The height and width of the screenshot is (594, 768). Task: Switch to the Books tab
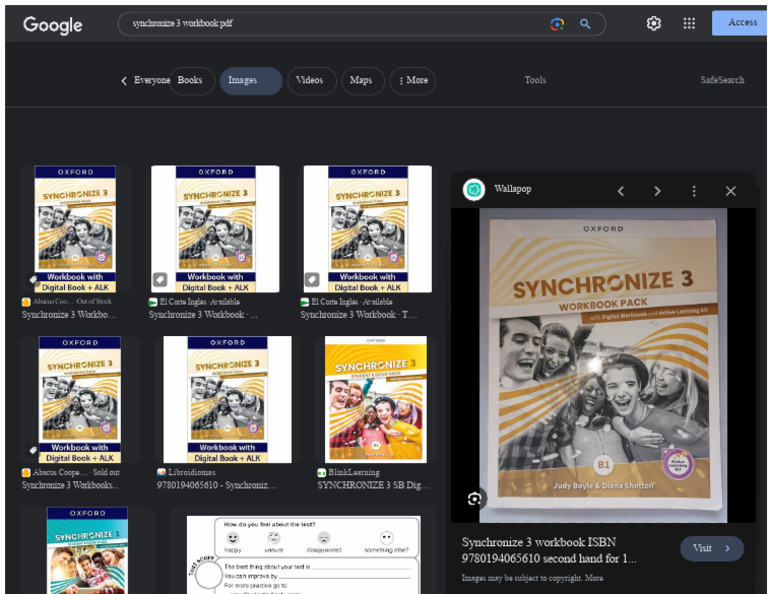[190, 80]
